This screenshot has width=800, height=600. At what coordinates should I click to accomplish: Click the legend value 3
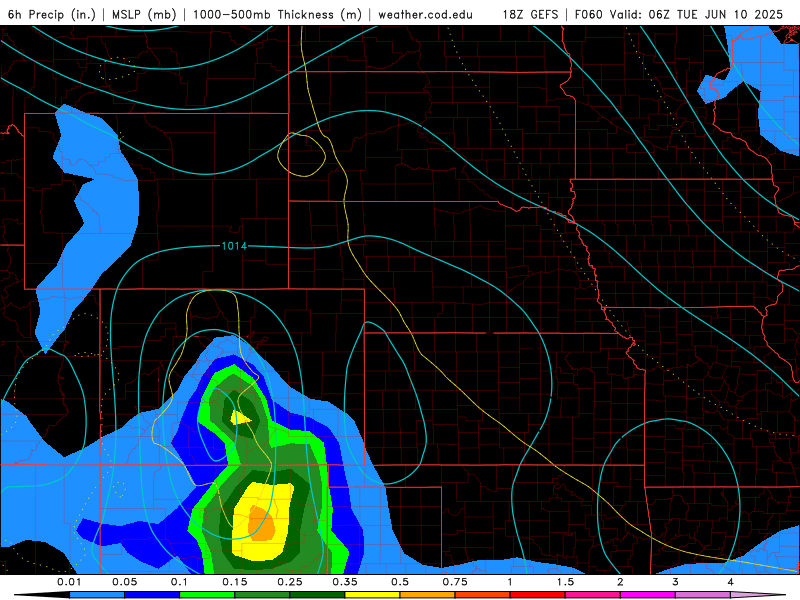point(676,582)
